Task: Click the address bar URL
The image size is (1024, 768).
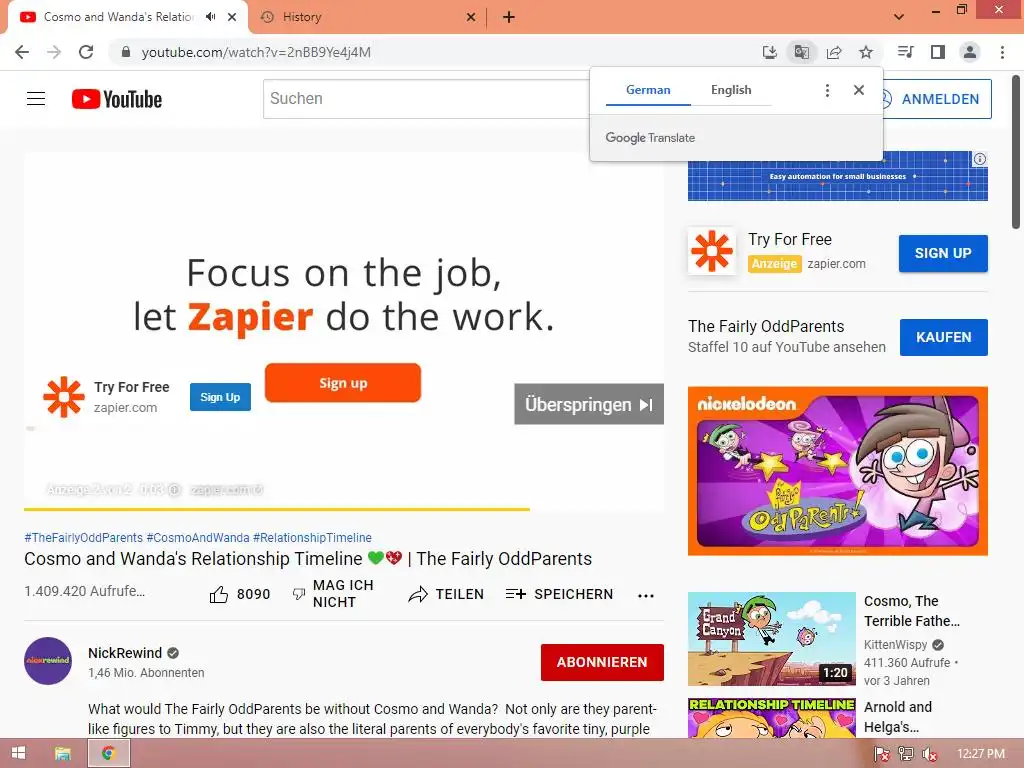Action: point(256,52)
